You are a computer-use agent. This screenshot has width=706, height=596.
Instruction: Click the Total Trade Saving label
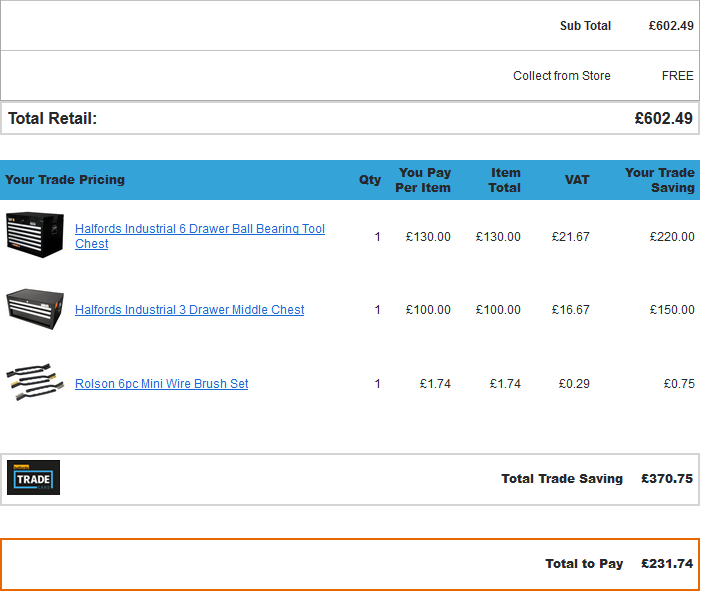coord(562,479)
